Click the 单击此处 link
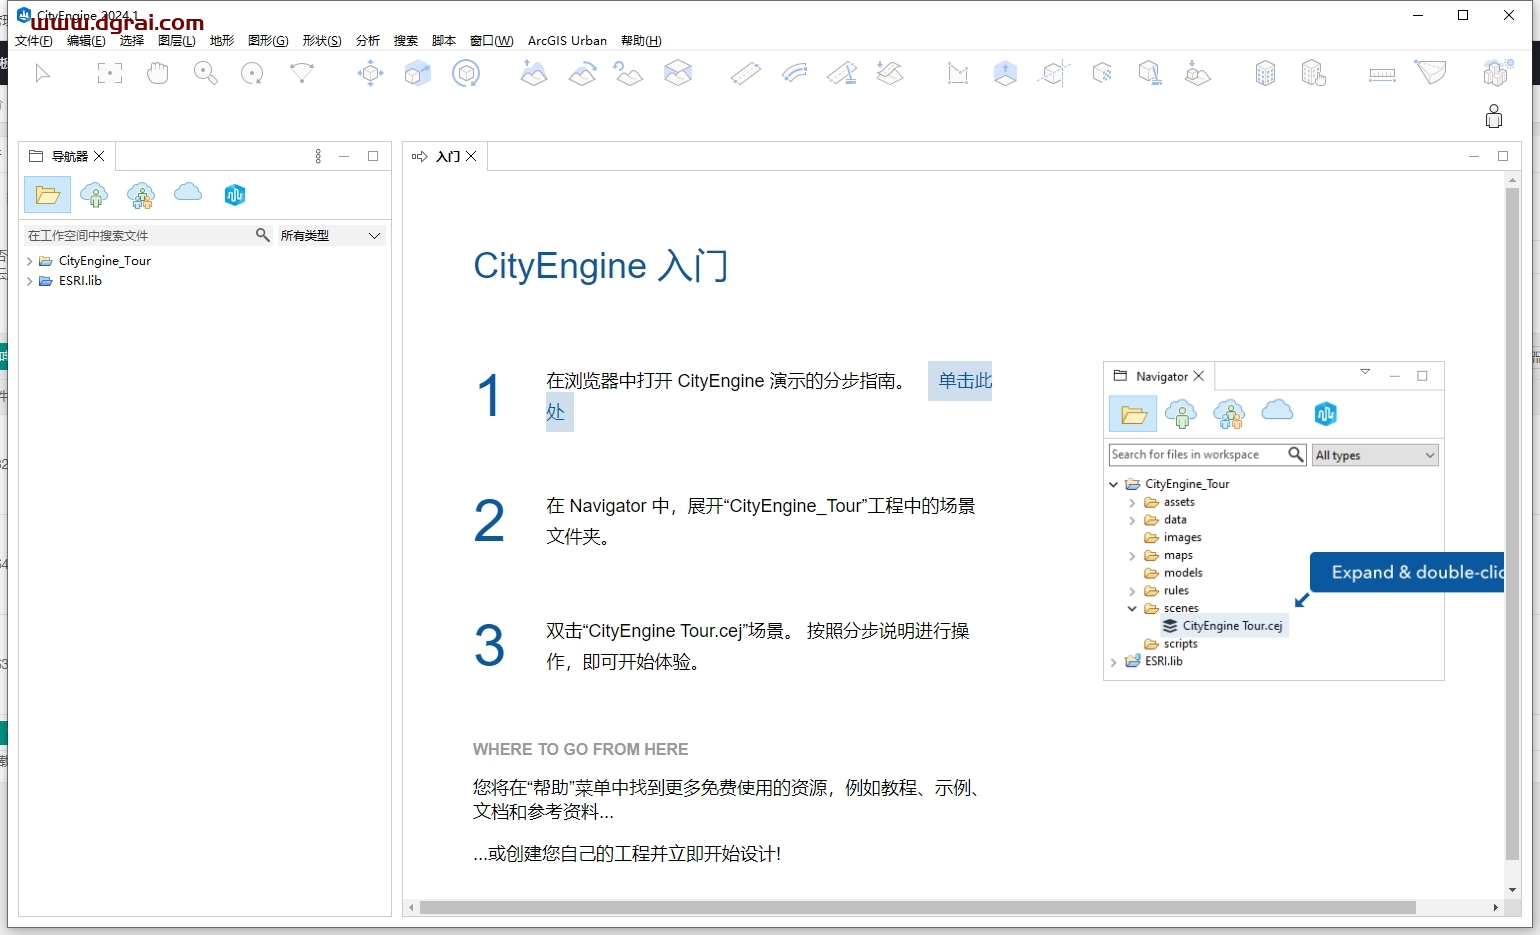Screen dimensions: 1540x935 965,381
